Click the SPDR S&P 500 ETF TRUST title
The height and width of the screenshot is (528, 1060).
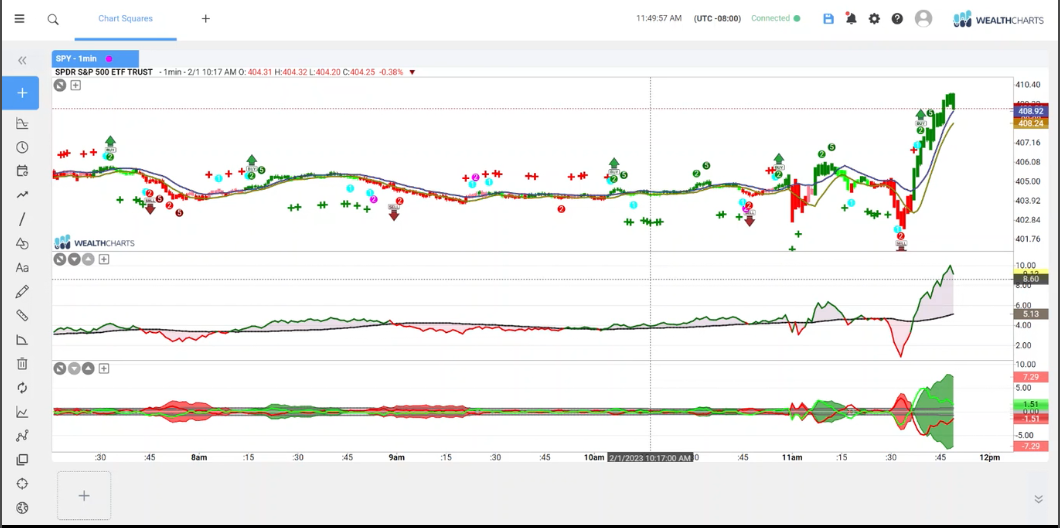[x=103, y=72]
